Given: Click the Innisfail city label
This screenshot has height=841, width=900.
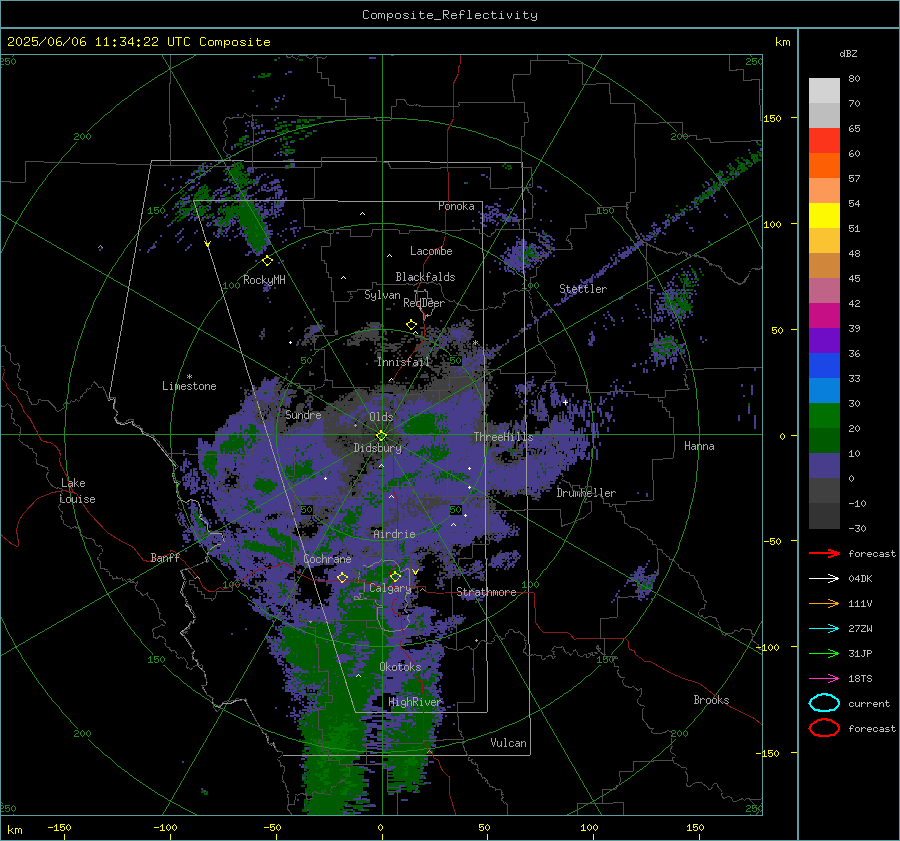Looking at the screenshot, I should [x=403, y=362].
